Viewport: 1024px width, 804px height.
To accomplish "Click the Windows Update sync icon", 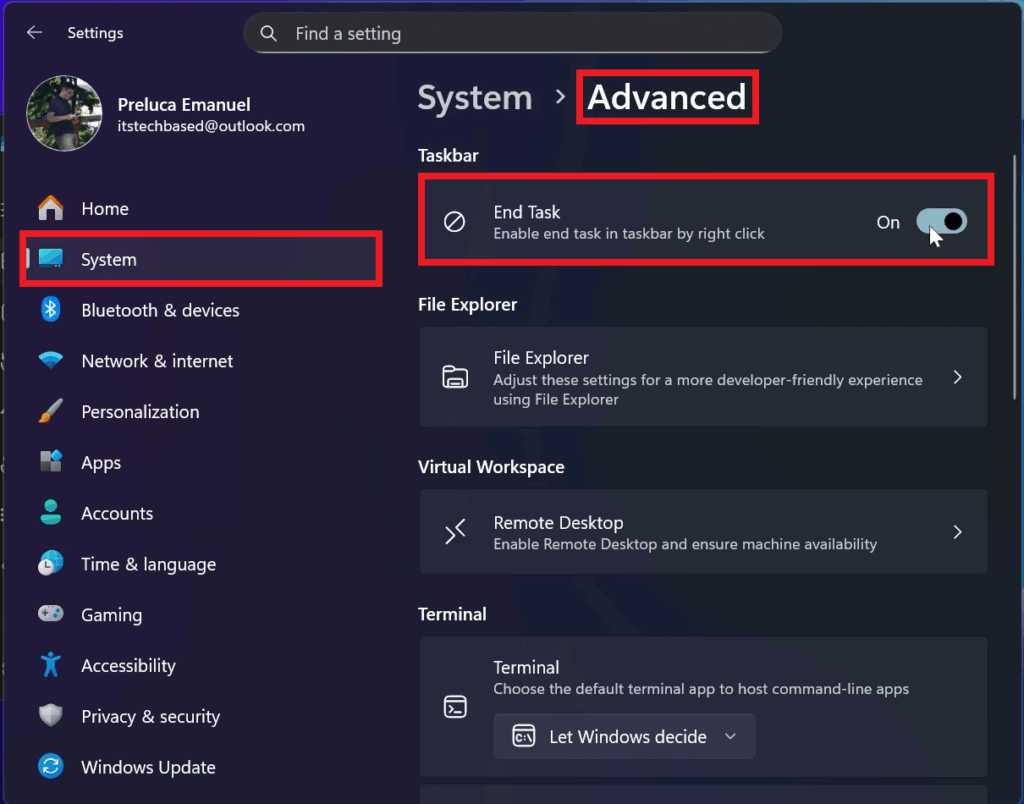I will click(50, 767).
